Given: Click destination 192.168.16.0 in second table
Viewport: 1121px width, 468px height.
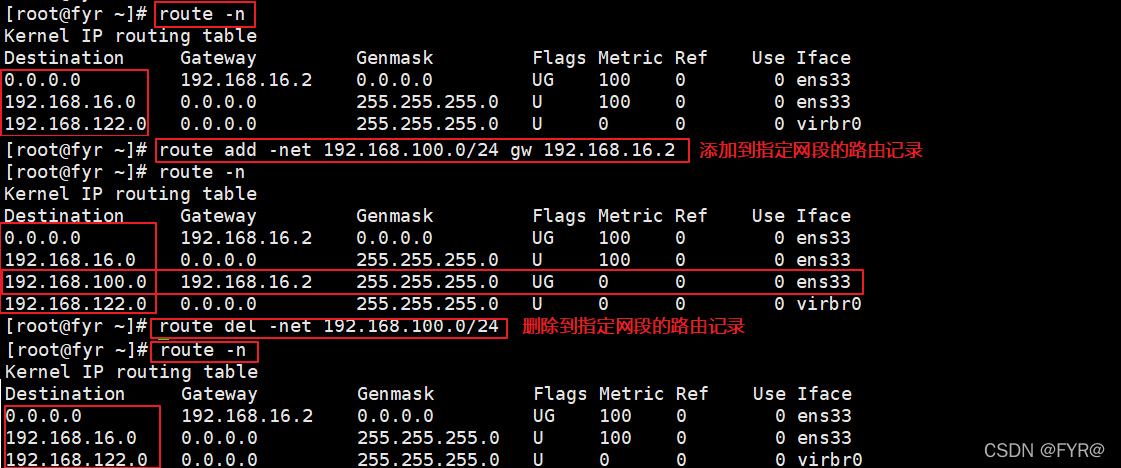Looking at the screenshot, I should pos(70,260).
